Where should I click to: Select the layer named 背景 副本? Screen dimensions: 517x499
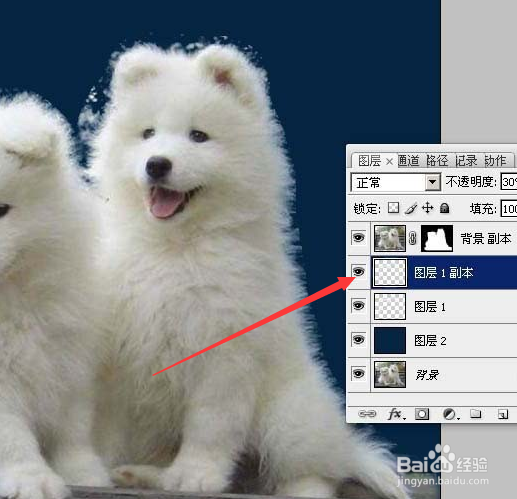click(485, 239)
